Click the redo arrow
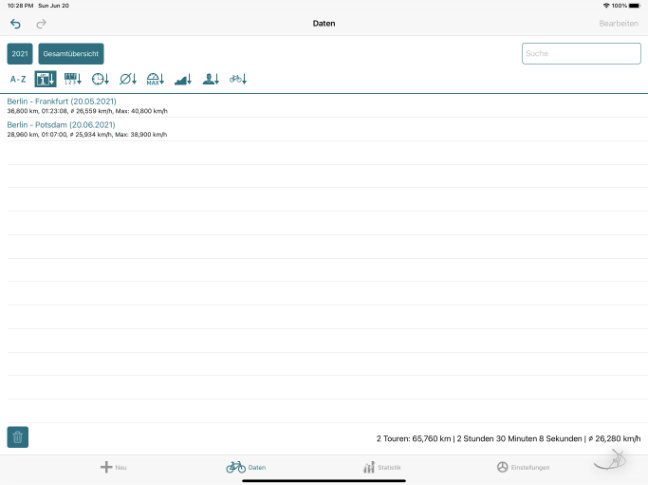The height and width of the screenshot is (485, 648). pos(41,23)
